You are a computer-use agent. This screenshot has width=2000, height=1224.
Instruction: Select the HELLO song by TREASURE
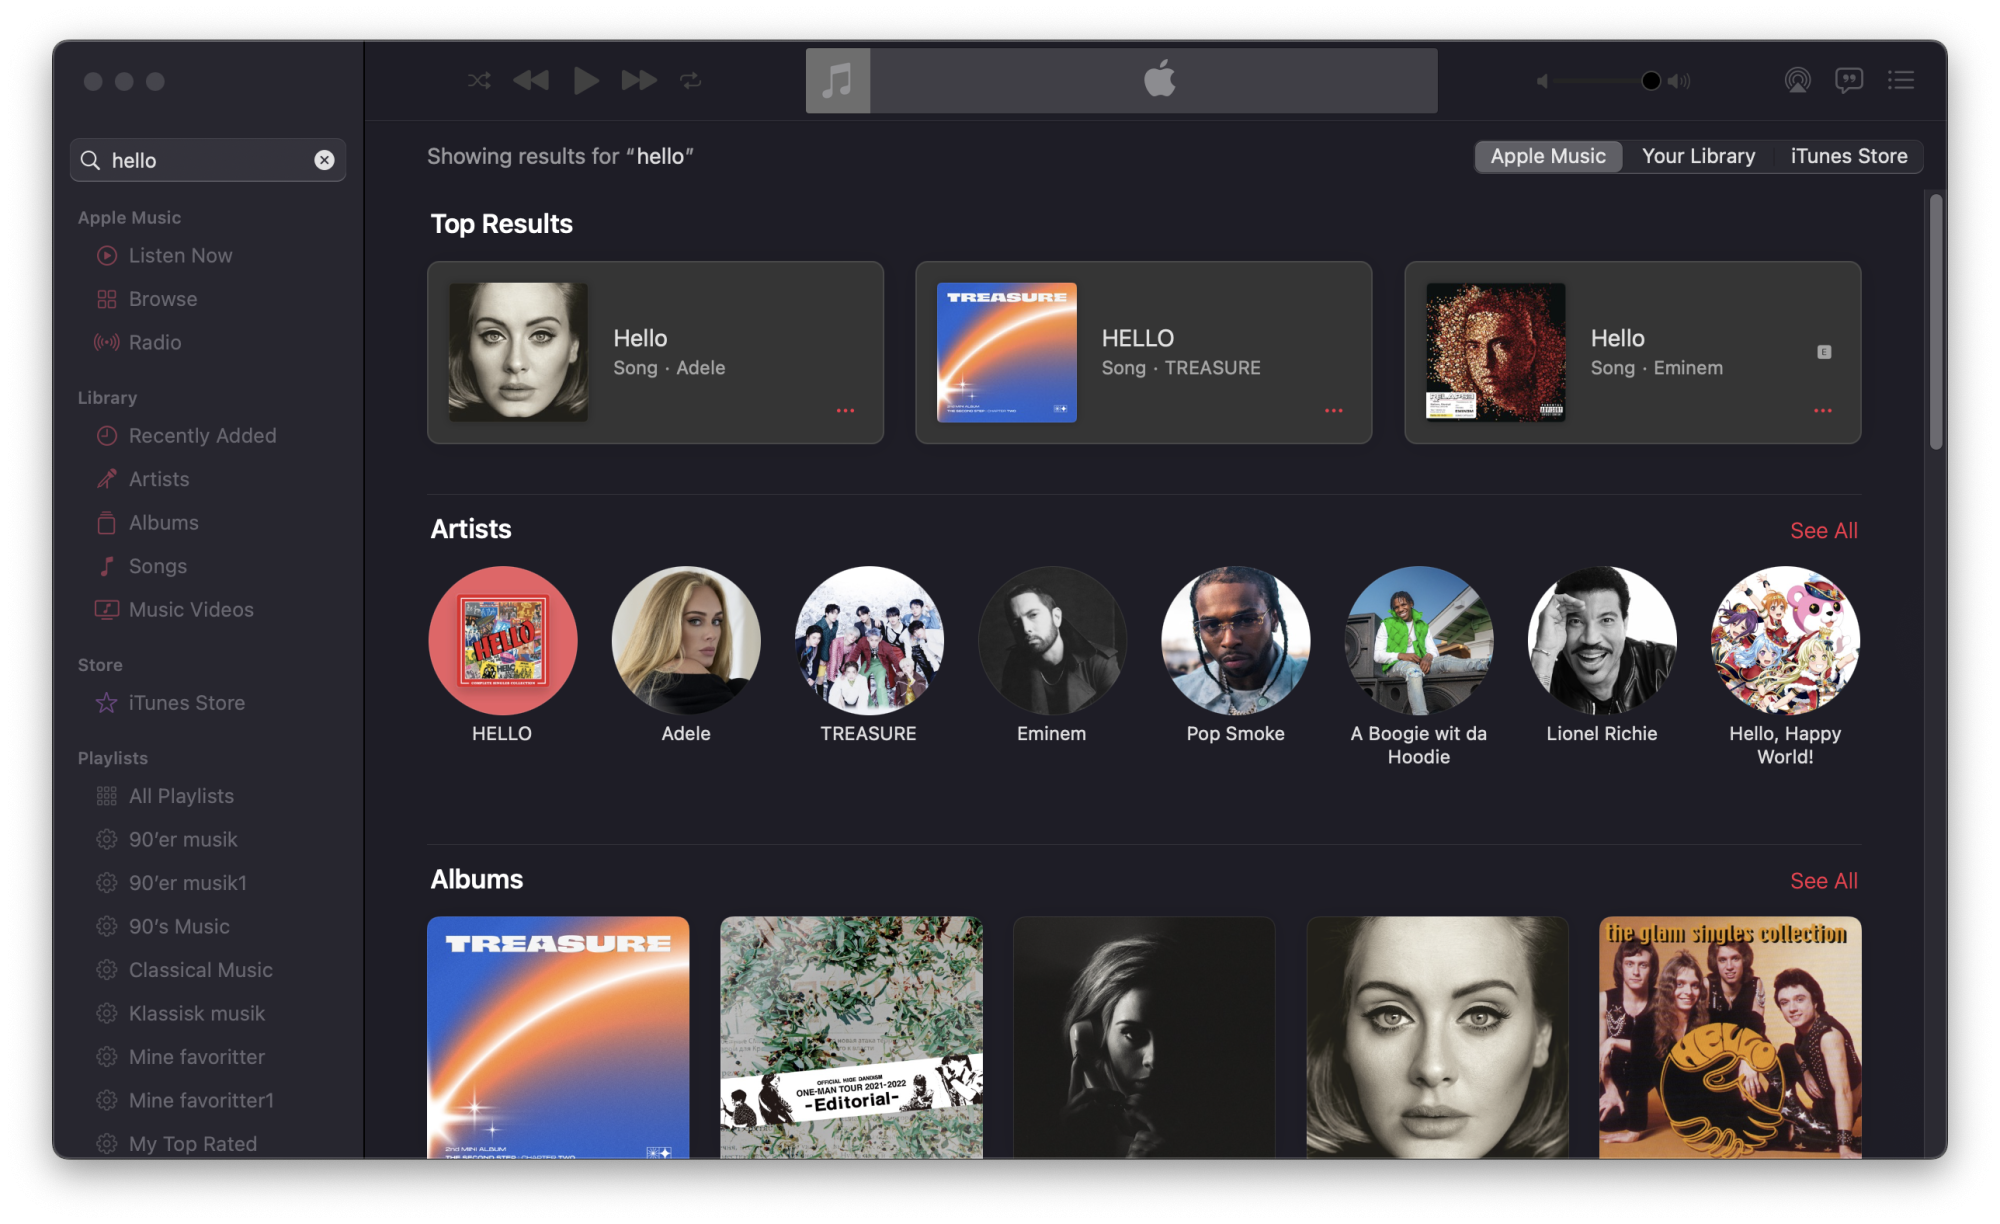click(x=1143, y=352)
